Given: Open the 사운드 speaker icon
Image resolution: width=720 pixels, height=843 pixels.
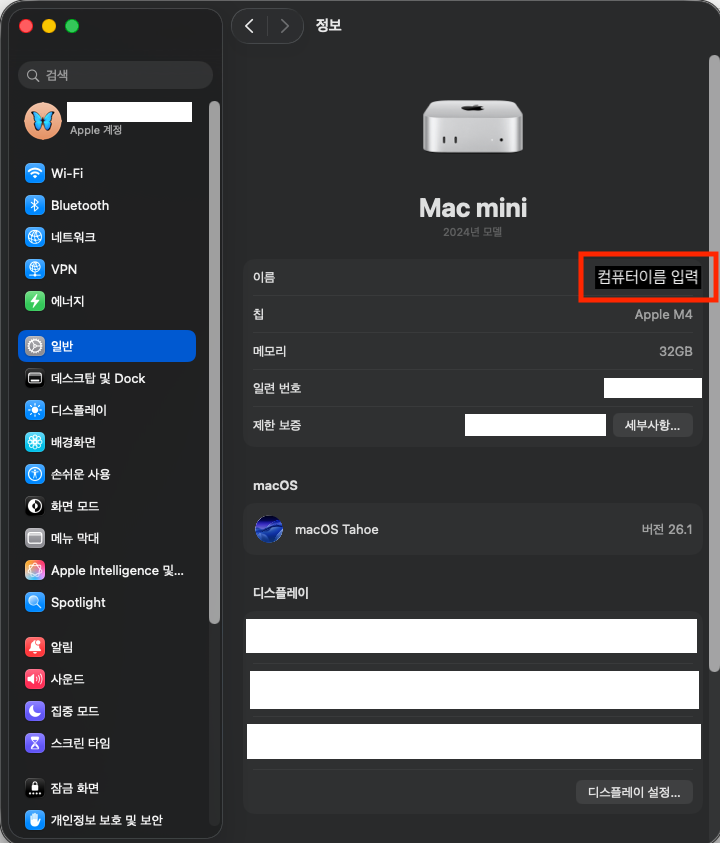Looking at the screenshot, I should tap(35, 679).
